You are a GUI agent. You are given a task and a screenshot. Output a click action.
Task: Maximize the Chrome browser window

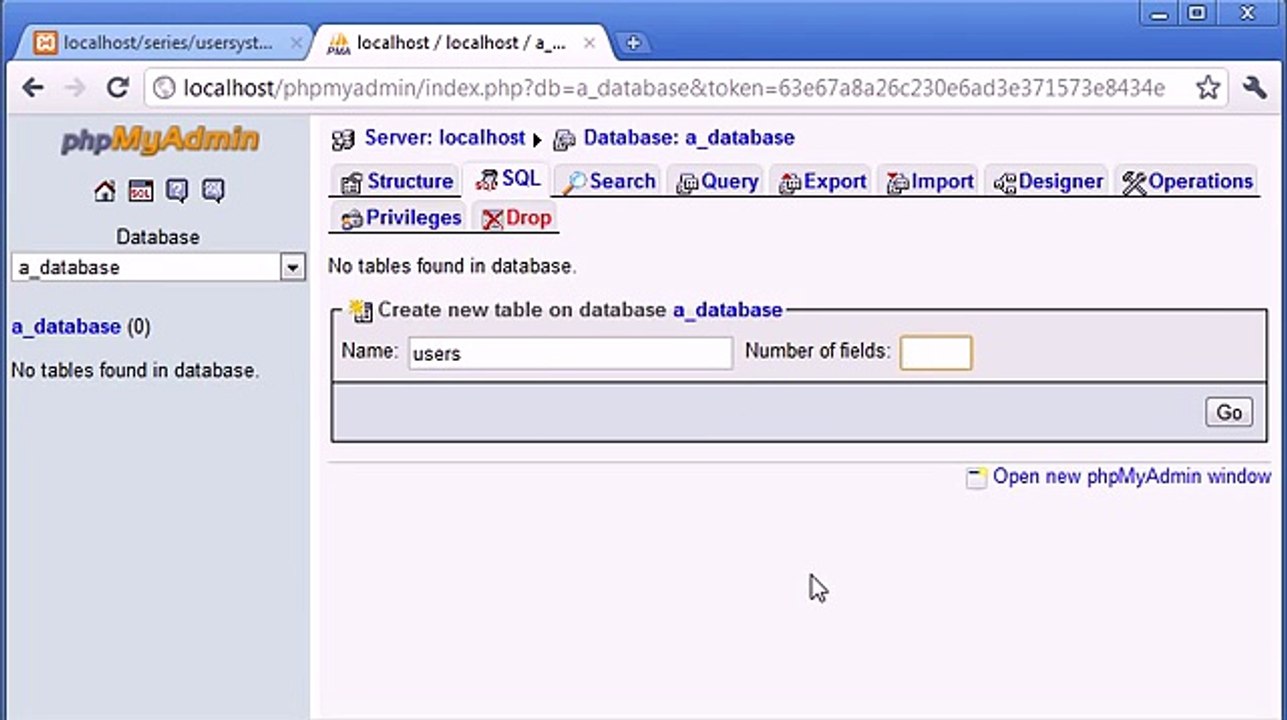[x=1196, y=13]
